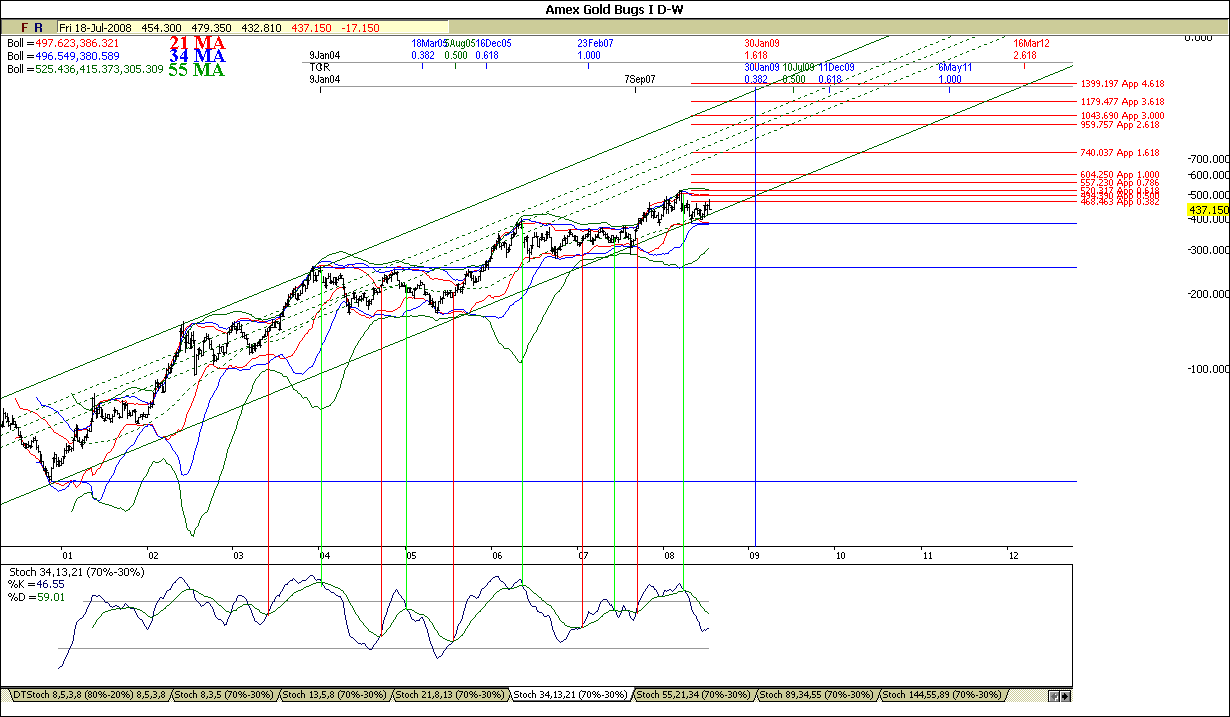
Task: Click the 700.000 price axis label
Action: point(1206,159)
